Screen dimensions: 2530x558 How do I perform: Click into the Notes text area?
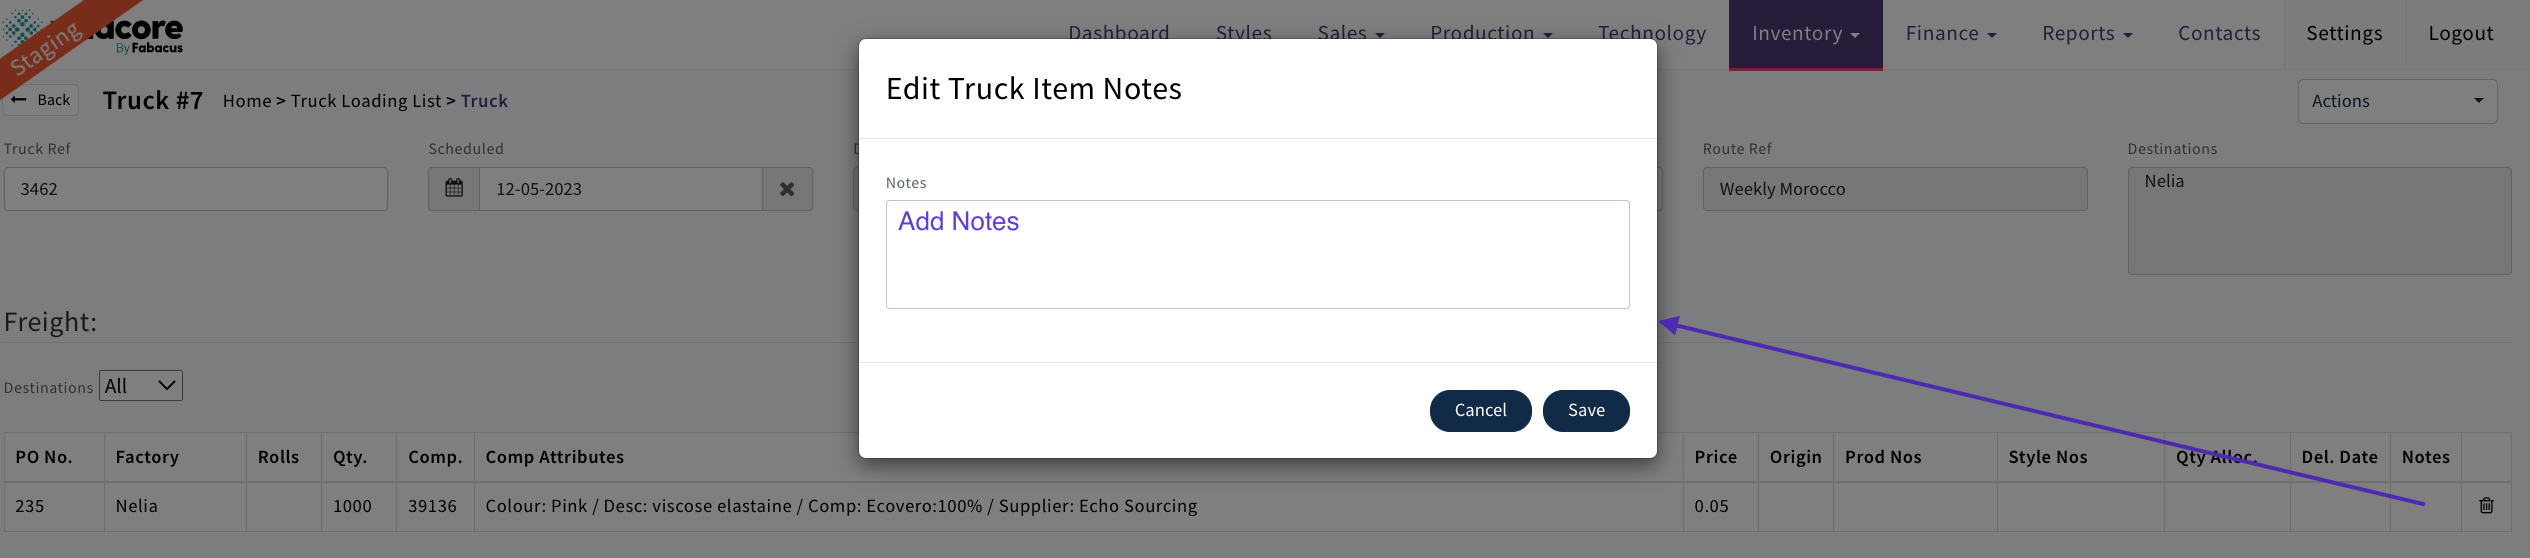(1257, 255)
